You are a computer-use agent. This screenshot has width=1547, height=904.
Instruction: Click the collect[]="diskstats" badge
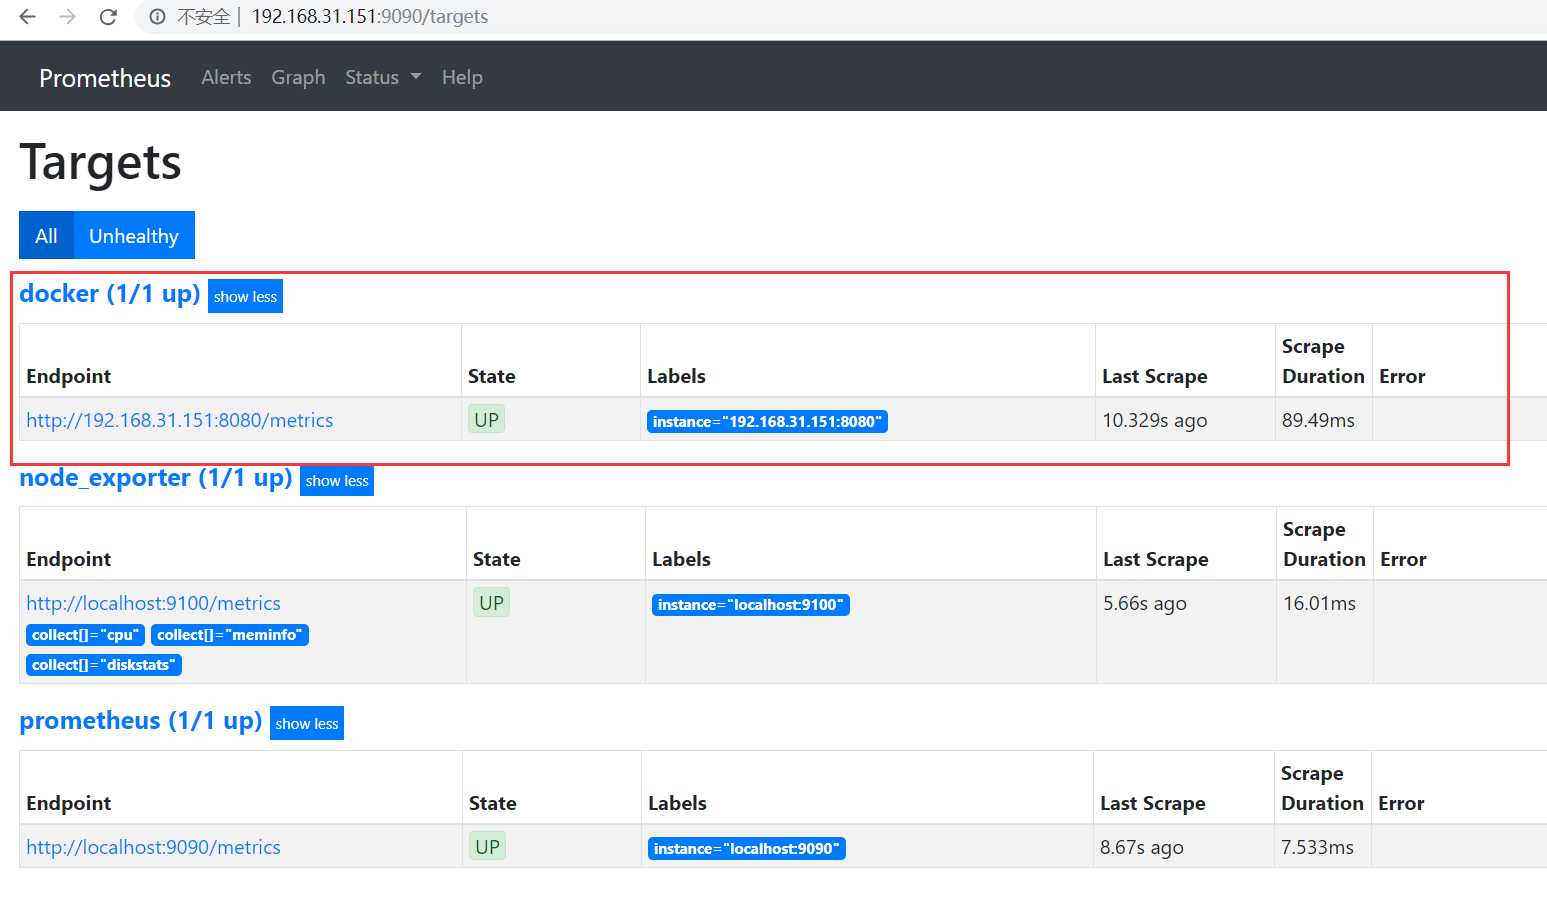pyautogui.click(x=104, y=665)
